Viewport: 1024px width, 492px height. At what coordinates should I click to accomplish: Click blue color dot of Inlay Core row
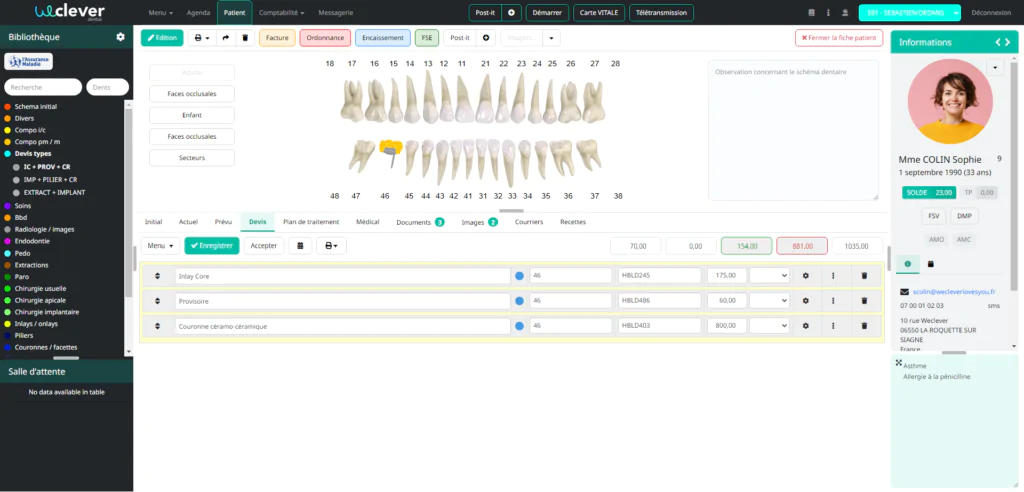click(x=520, y=276)
